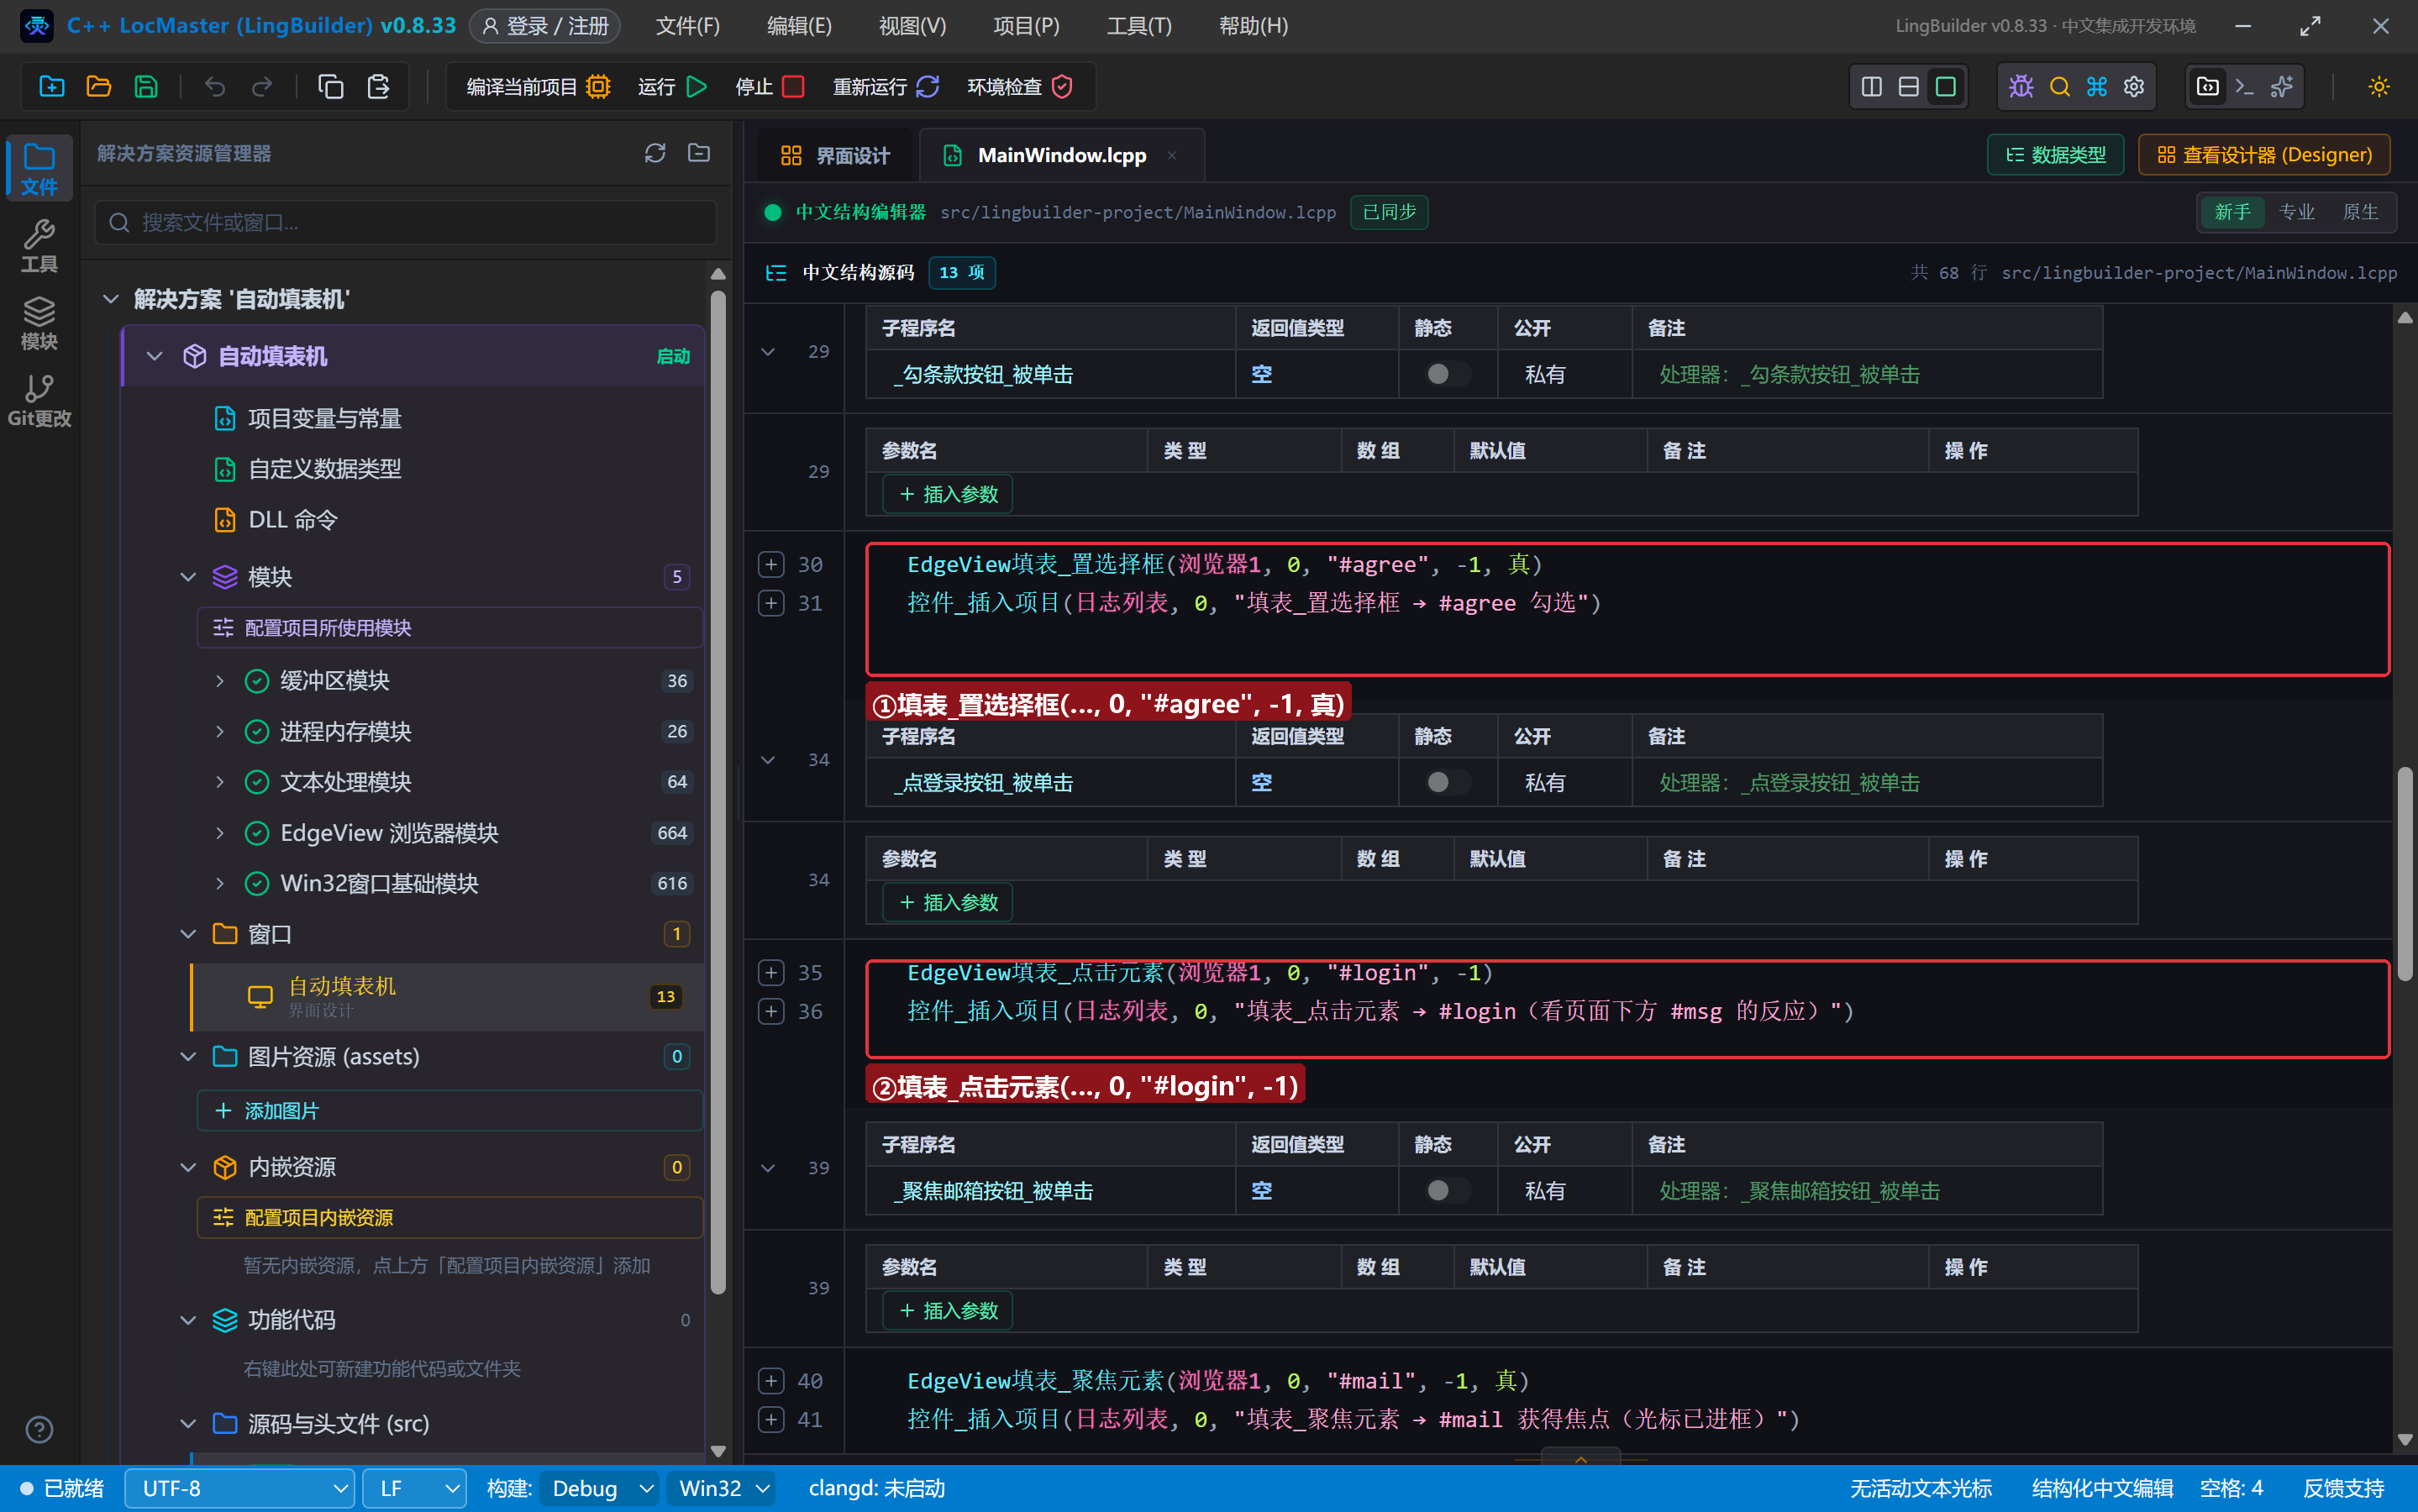Switch editor mode to 专业
Image resolution: width=2418 pixels, height=1512 pixels.
coord(2296,212)
